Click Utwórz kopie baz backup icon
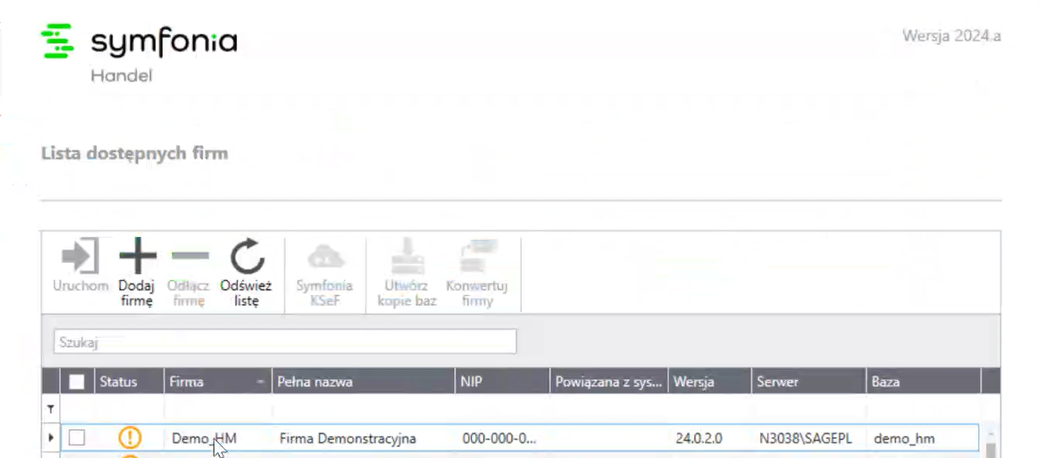 [407, 258]
